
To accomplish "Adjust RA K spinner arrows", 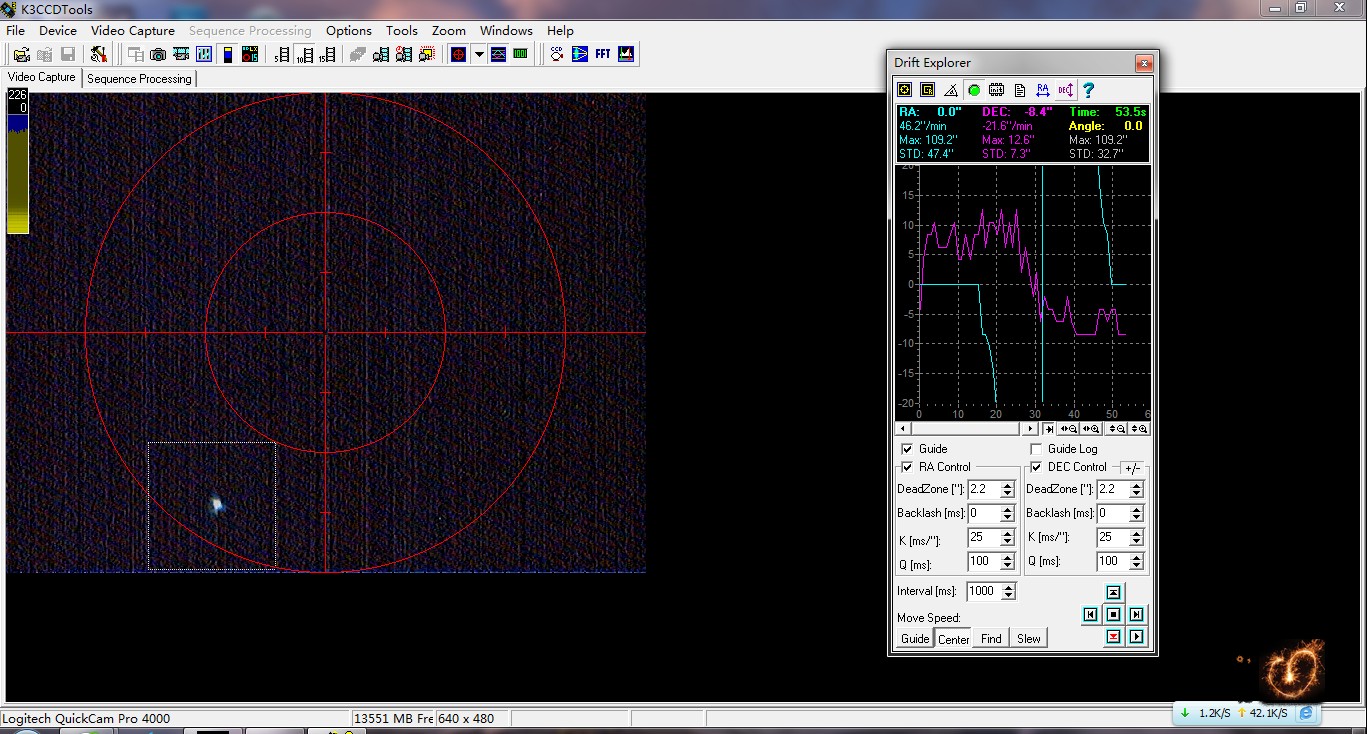I will 1007,537.
